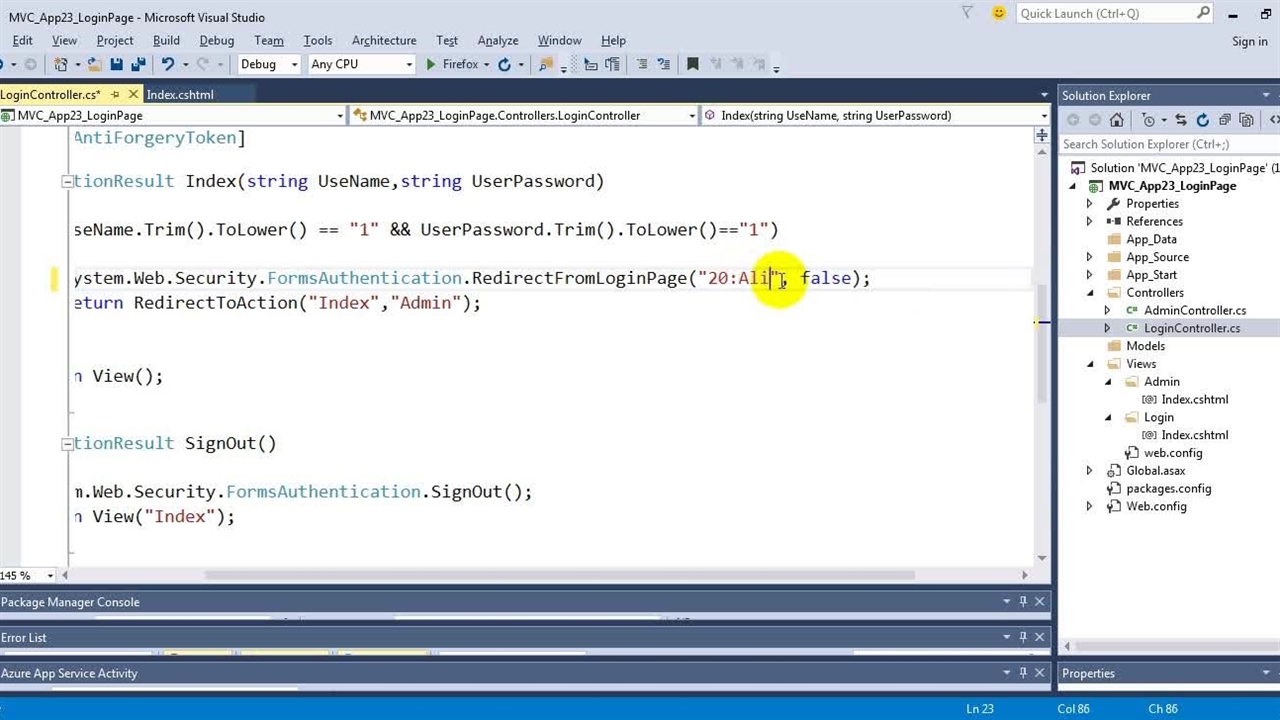Click the Save All toolbar icon
The image size is (1280, 720).
(137, 64)
